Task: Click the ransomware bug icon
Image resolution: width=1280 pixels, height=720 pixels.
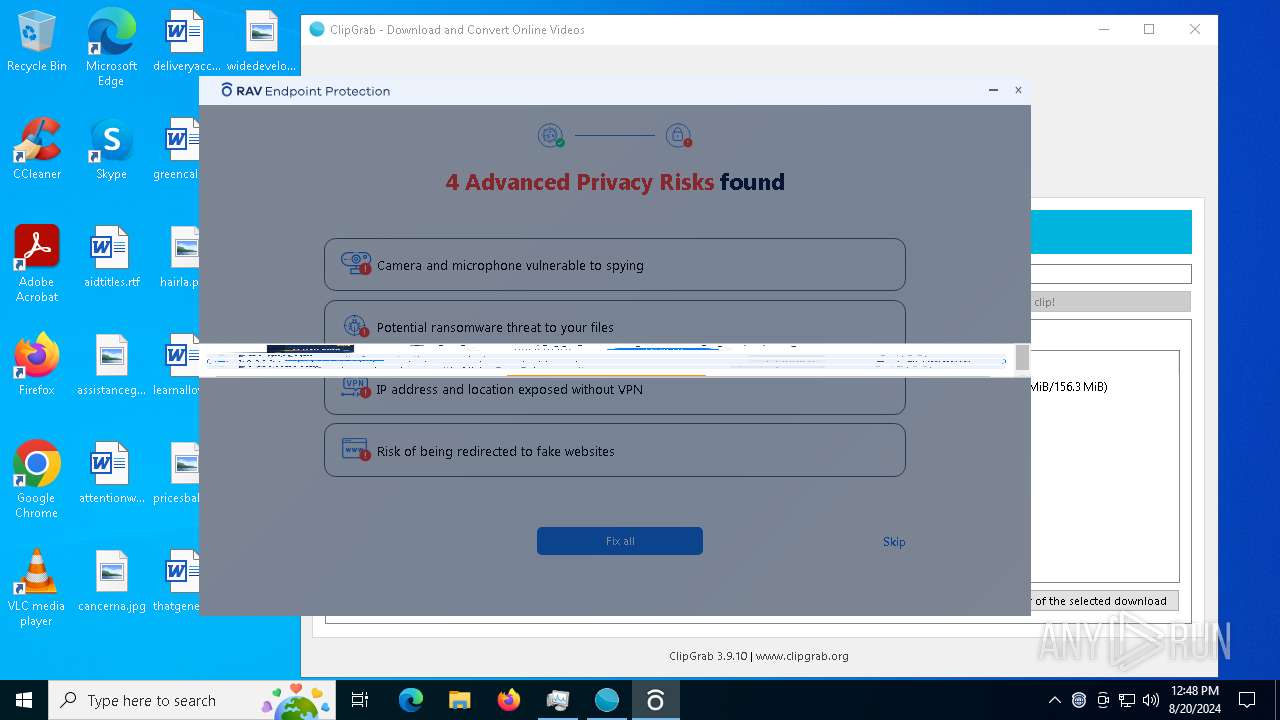Action: point(355,325)
